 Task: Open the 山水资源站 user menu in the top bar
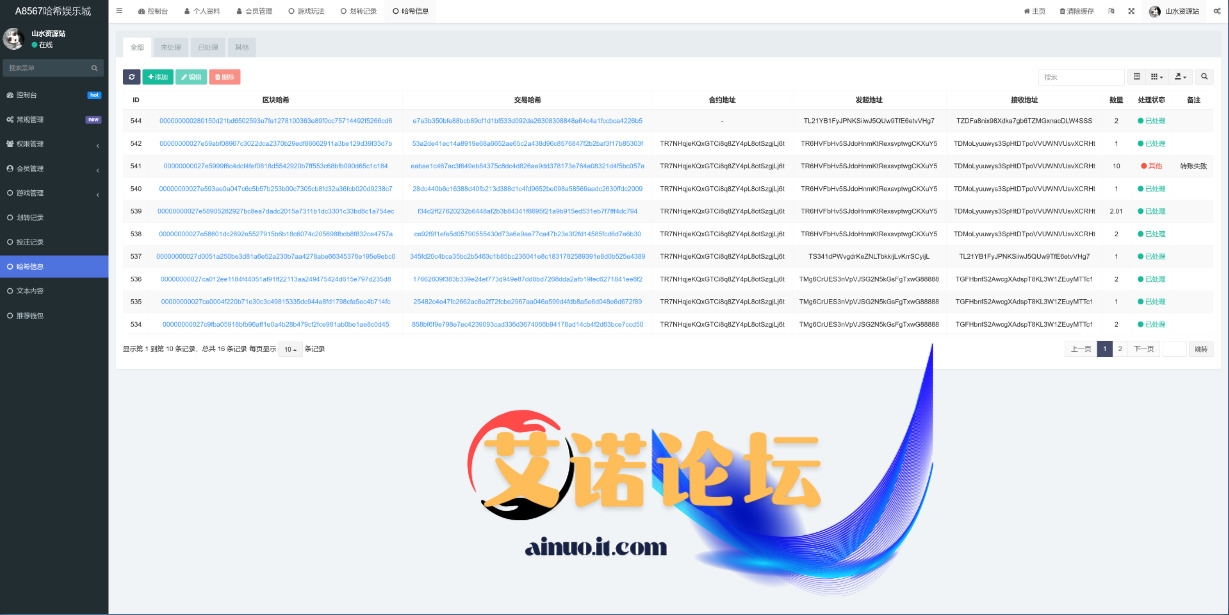click(x=1173, y=11)
